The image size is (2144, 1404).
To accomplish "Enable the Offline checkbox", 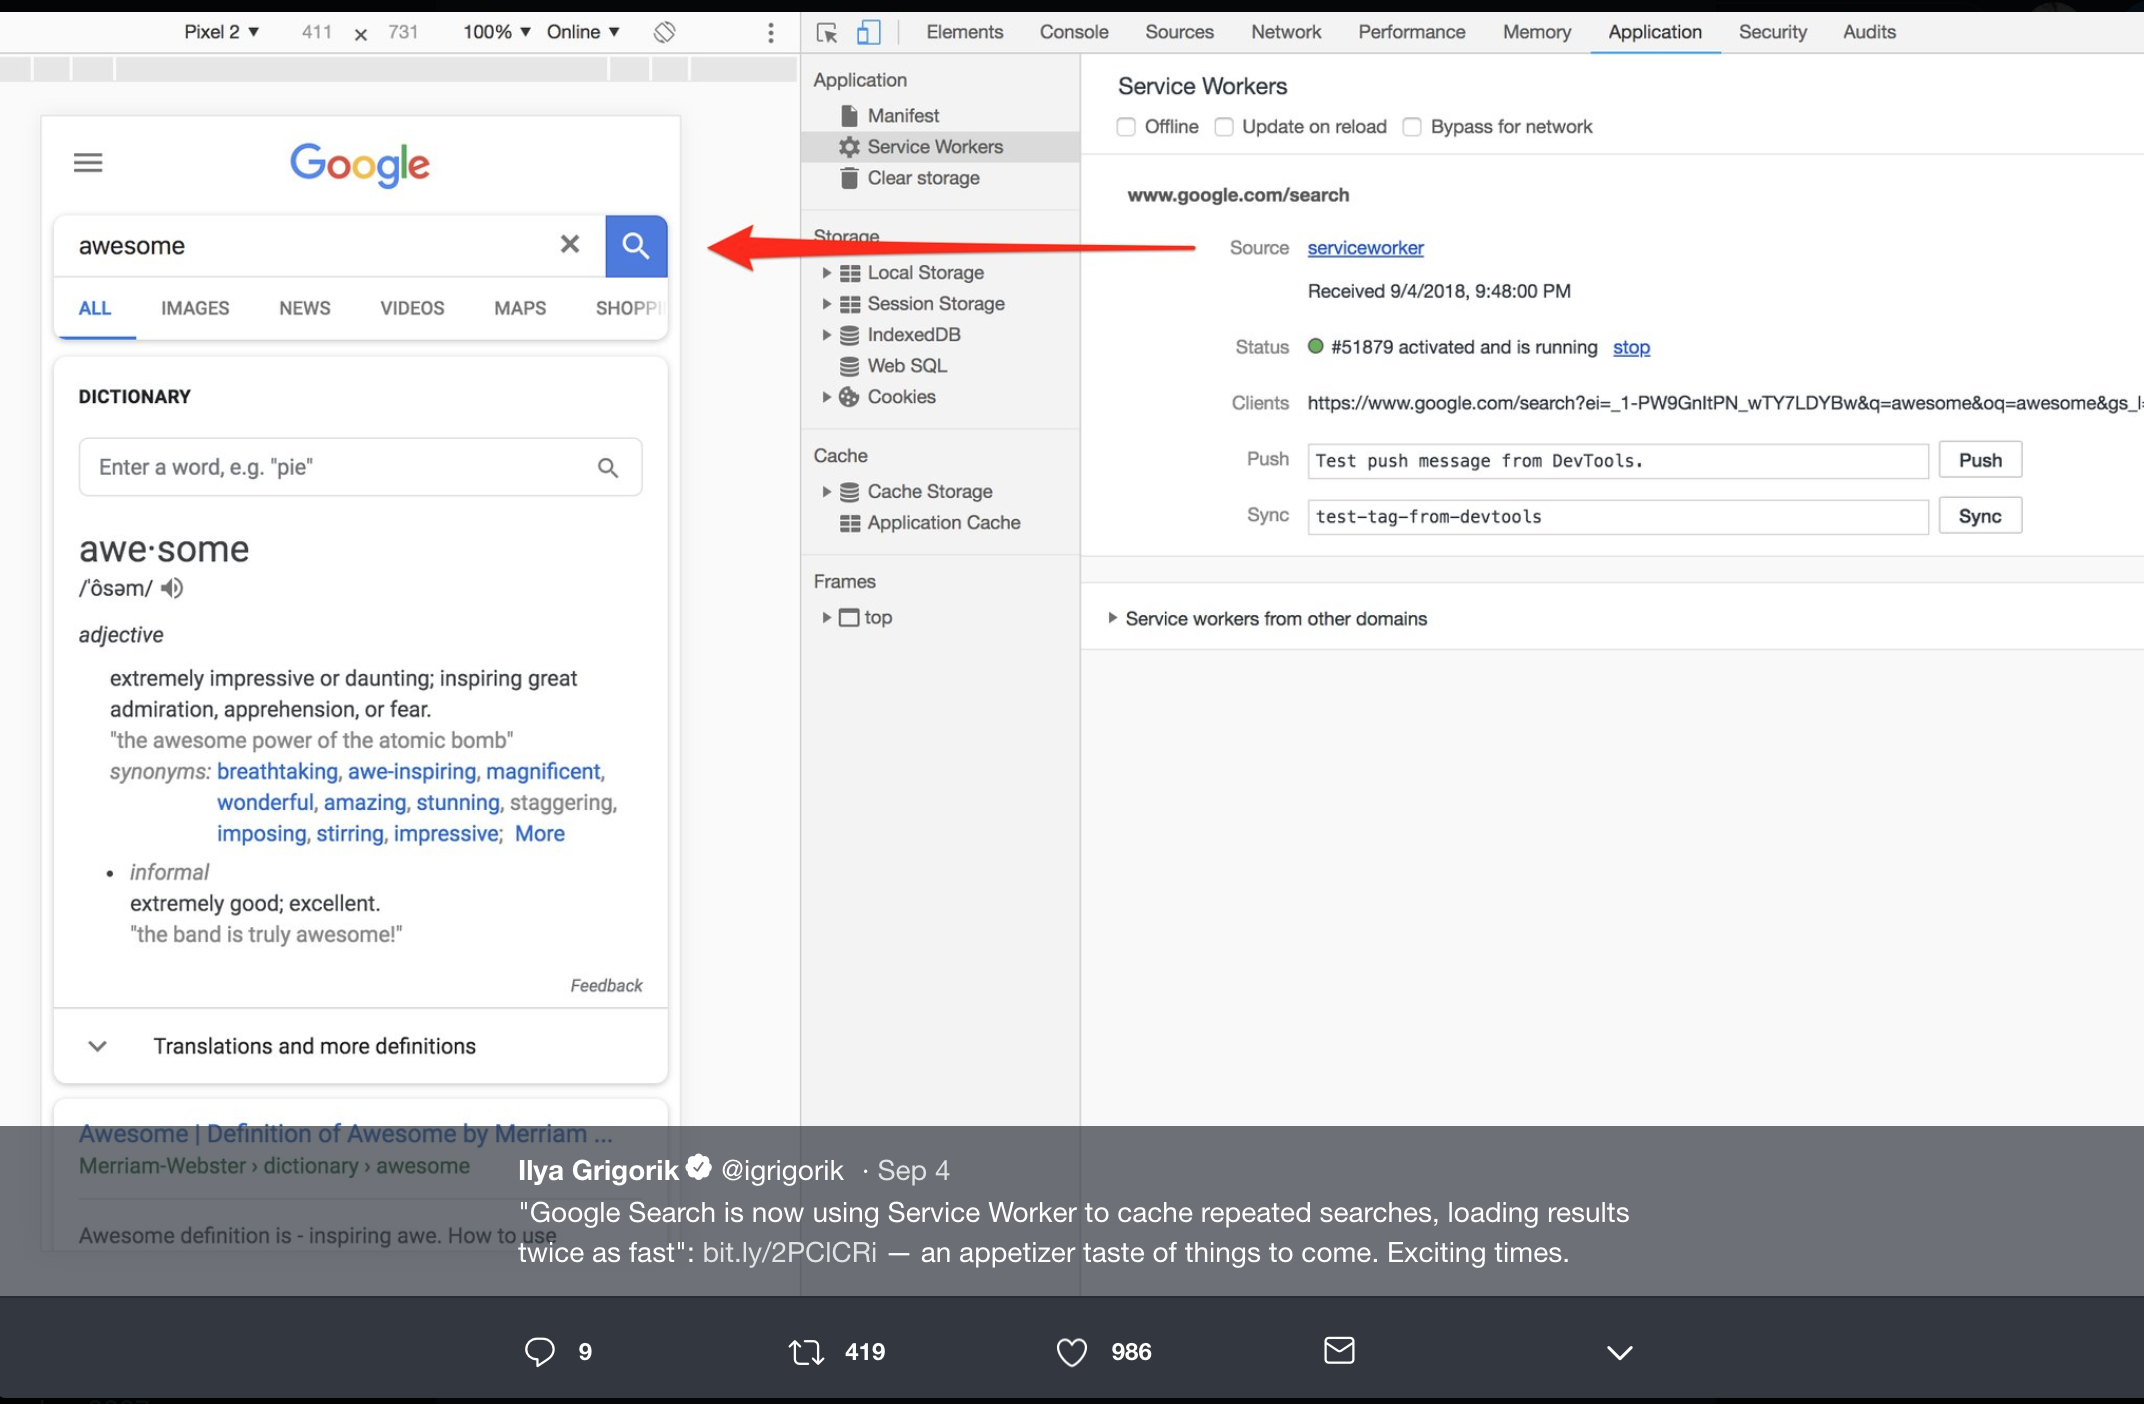I will click(1126, 127).
